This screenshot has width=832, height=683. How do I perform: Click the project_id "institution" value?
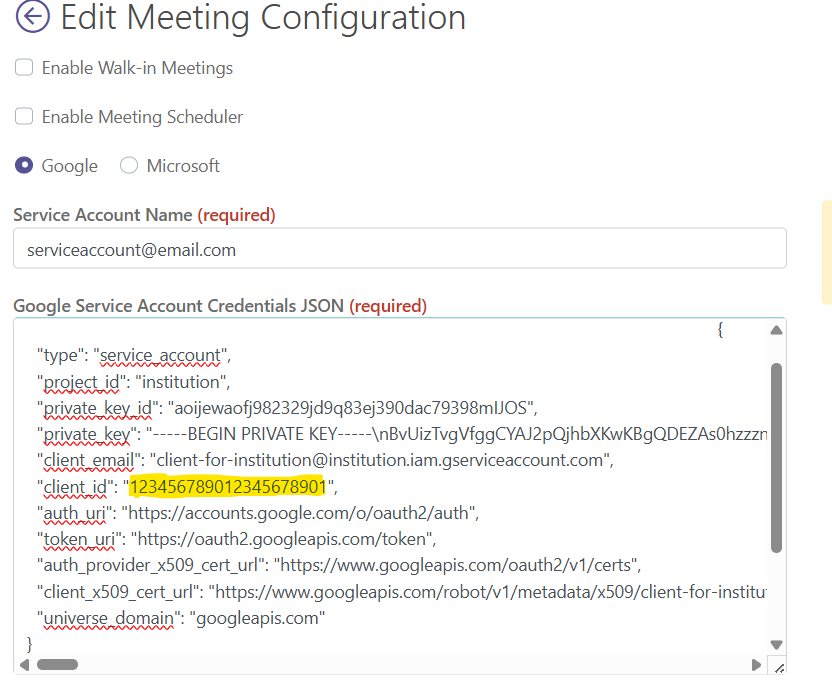click(183, 382)
